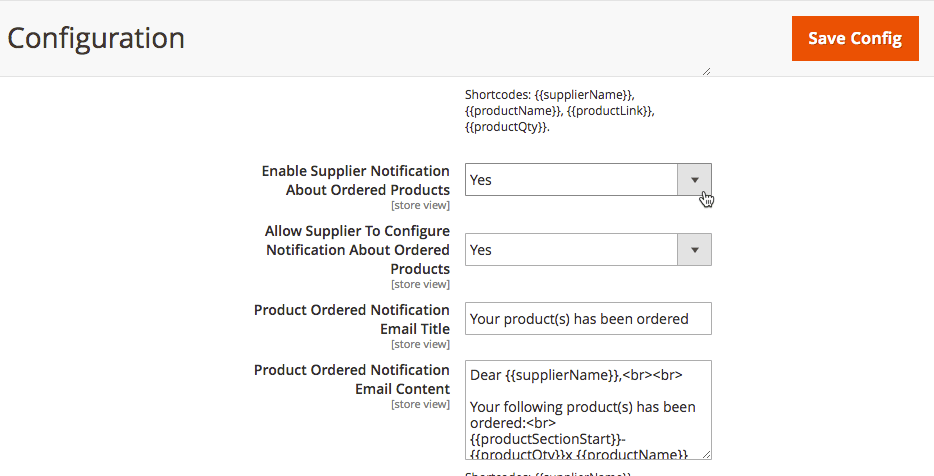
Task: Click store view scope under Allow Supplier Configure label
Action: 420,284
